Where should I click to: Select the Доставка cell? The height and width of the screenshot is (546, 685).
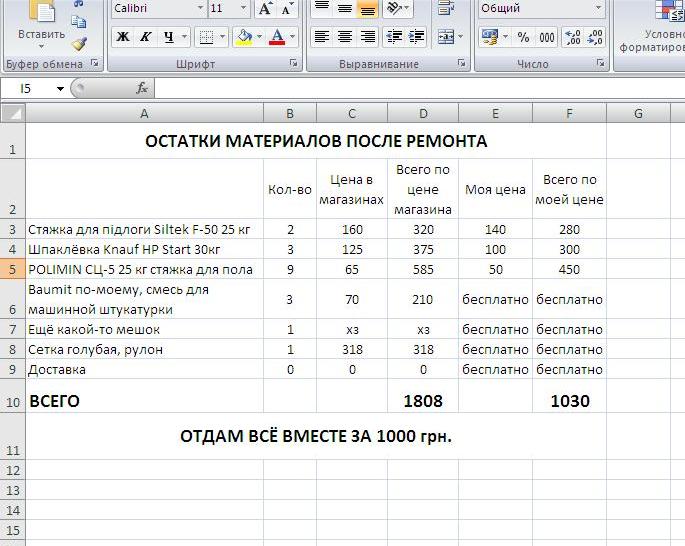point(145,369)
